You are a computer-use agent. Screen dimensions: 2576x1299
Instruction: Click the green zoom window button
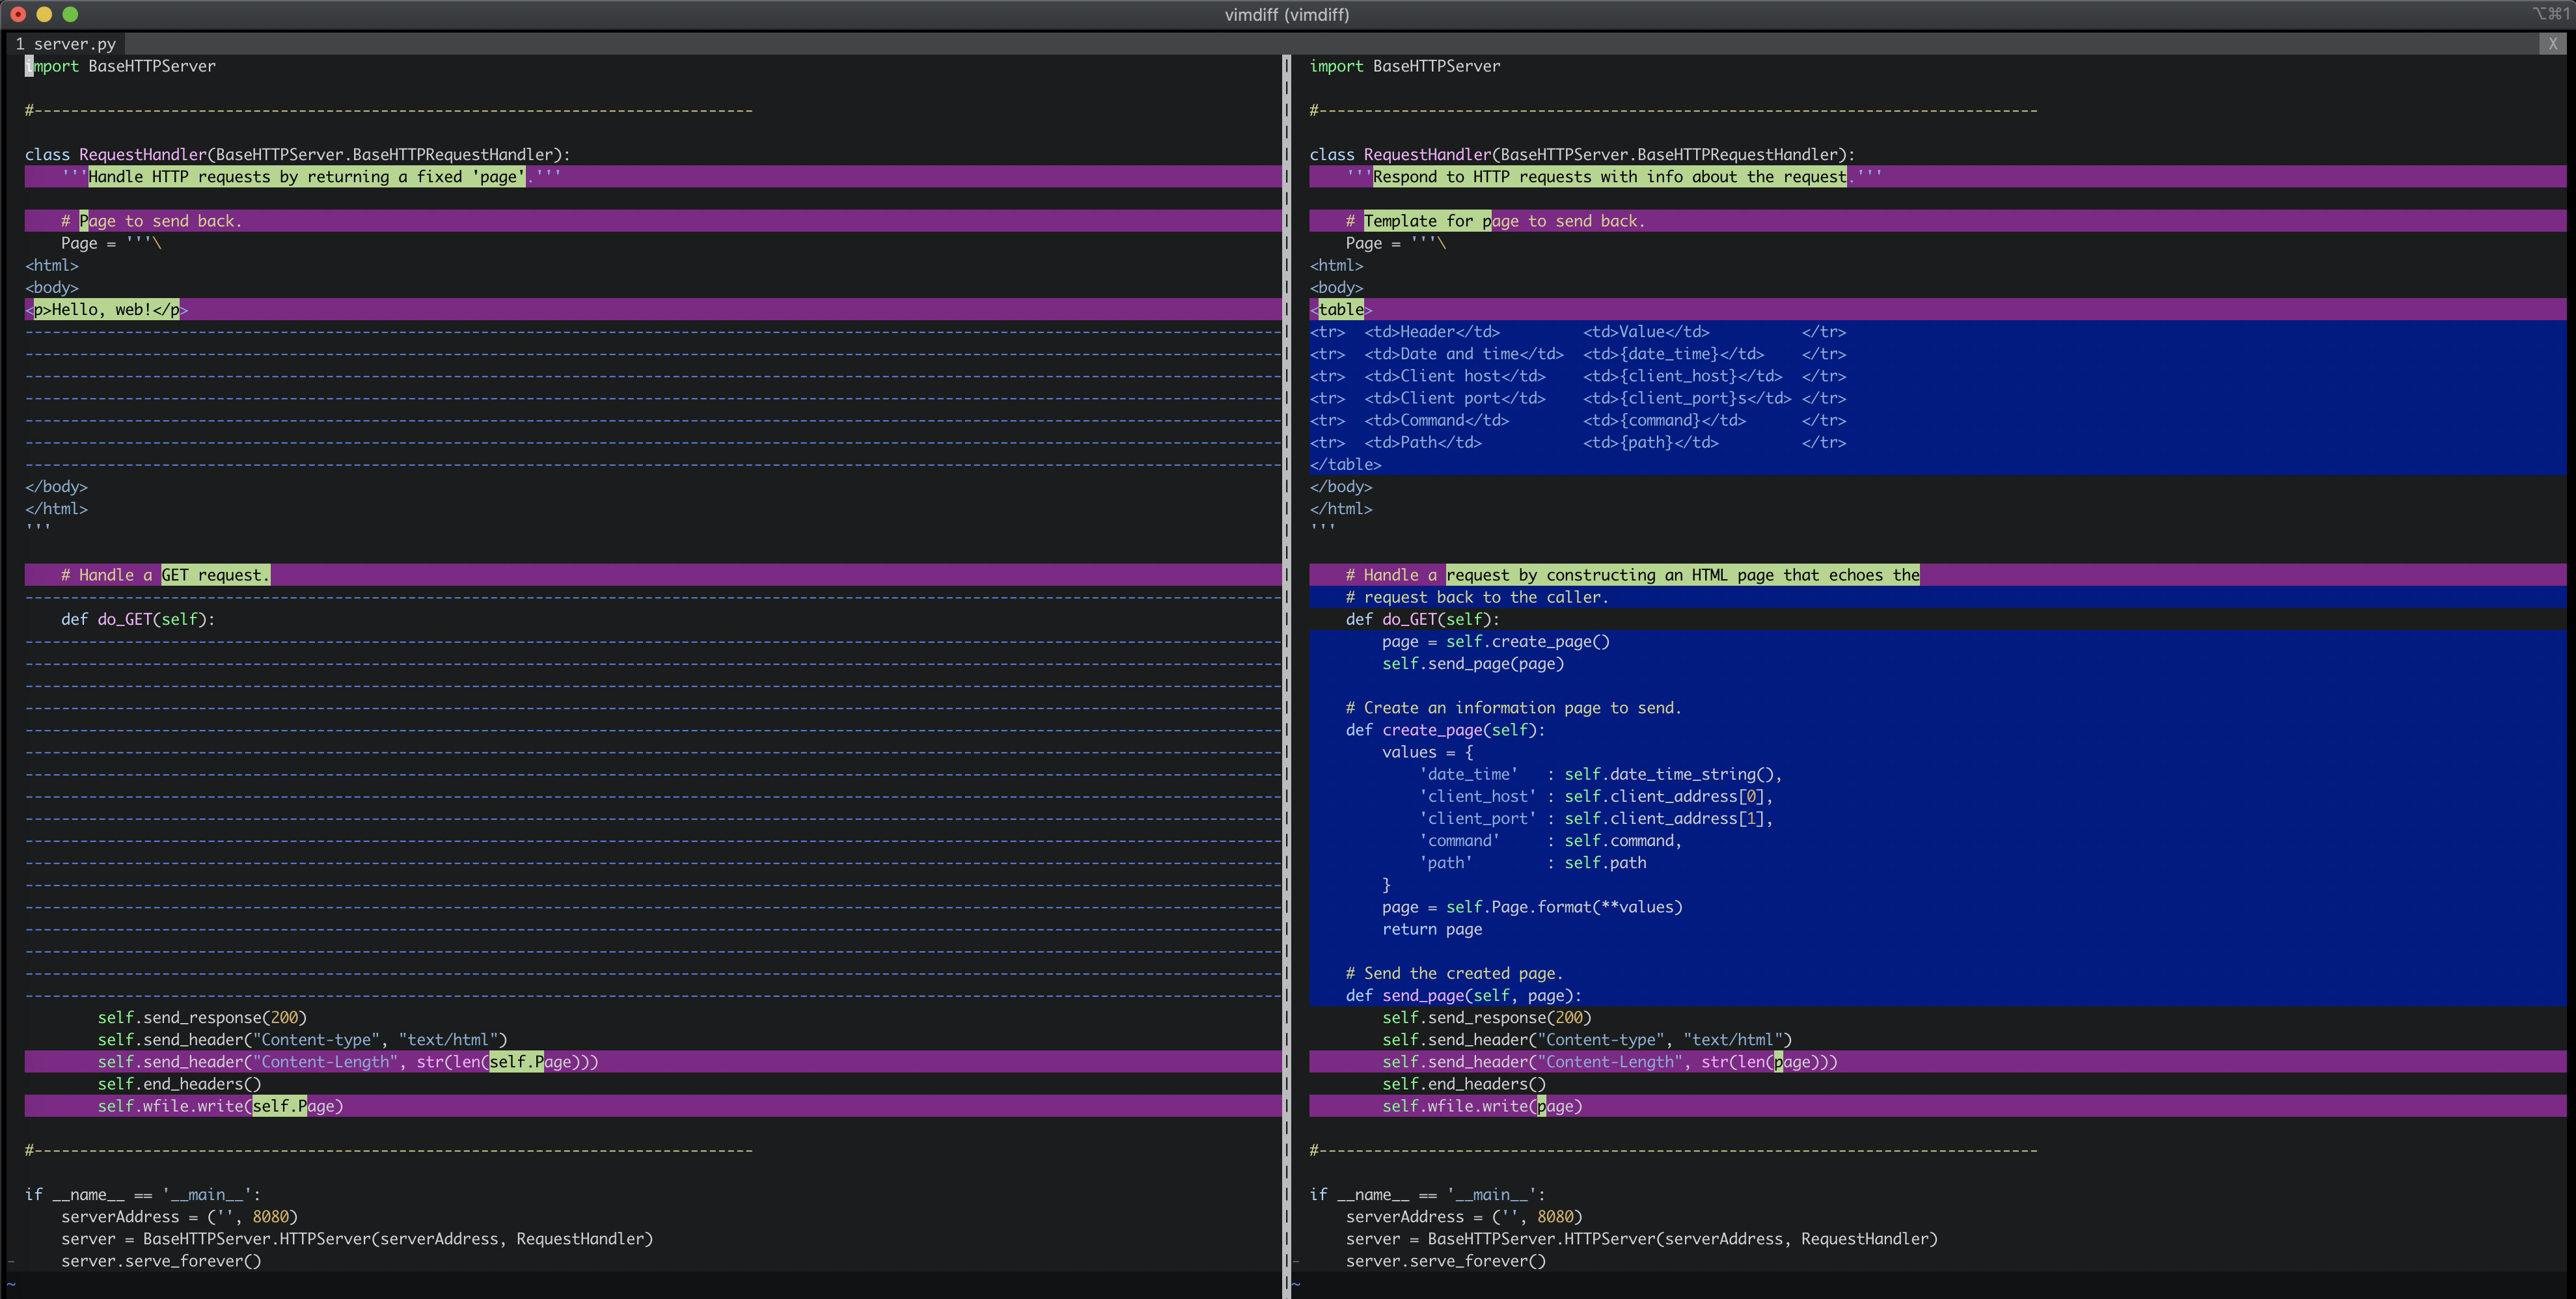click(x=70, y=14)
